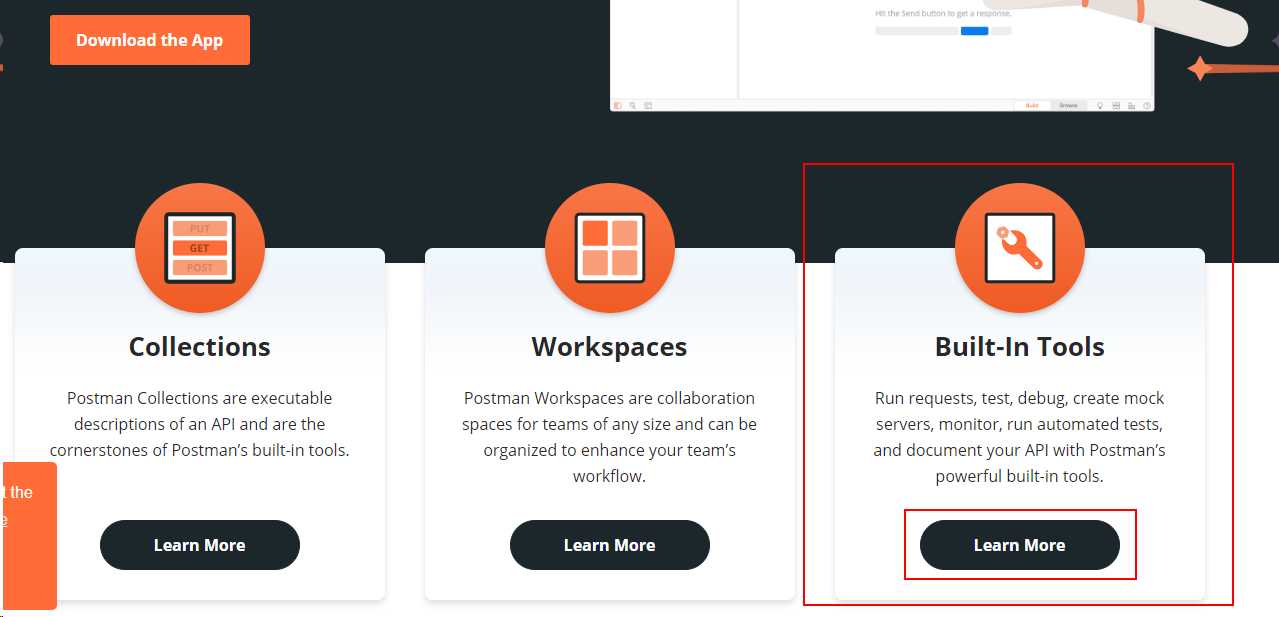1279x617 pixels.
Task: Click "Hit the Send button" text in preview
Action: [941, 14]
